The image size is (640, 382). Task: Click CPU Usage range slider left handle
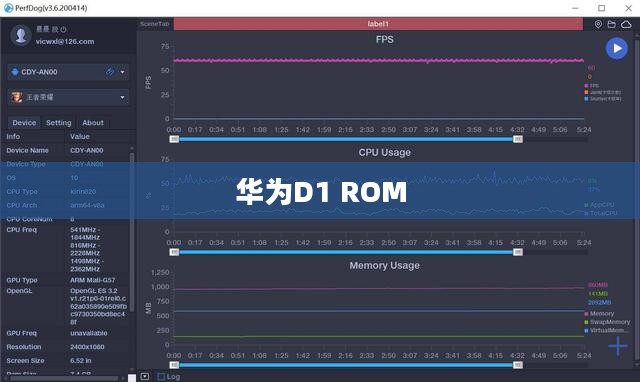pyautogui.click(x=174, y=252)
